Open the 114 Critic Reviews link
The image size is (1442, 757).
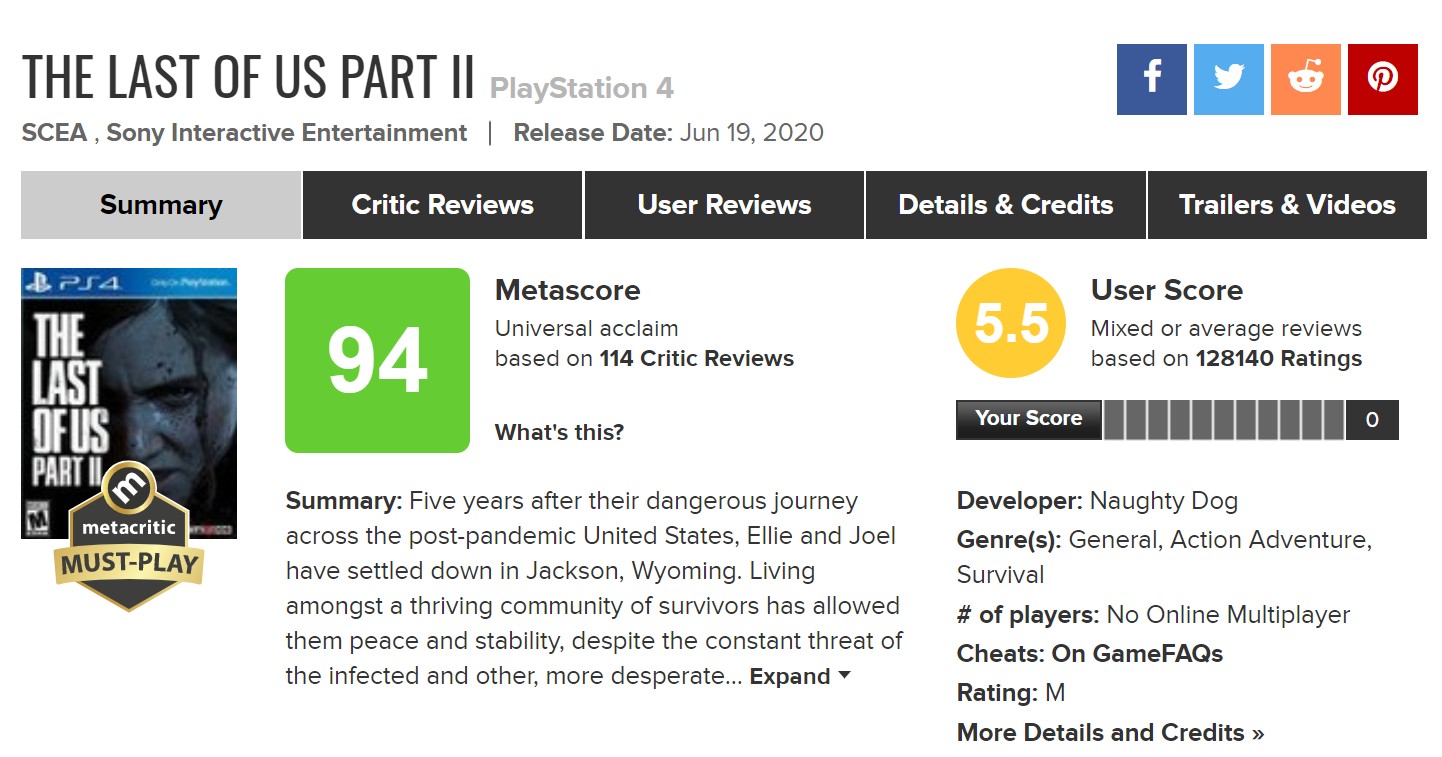click(x=696, y=359)
